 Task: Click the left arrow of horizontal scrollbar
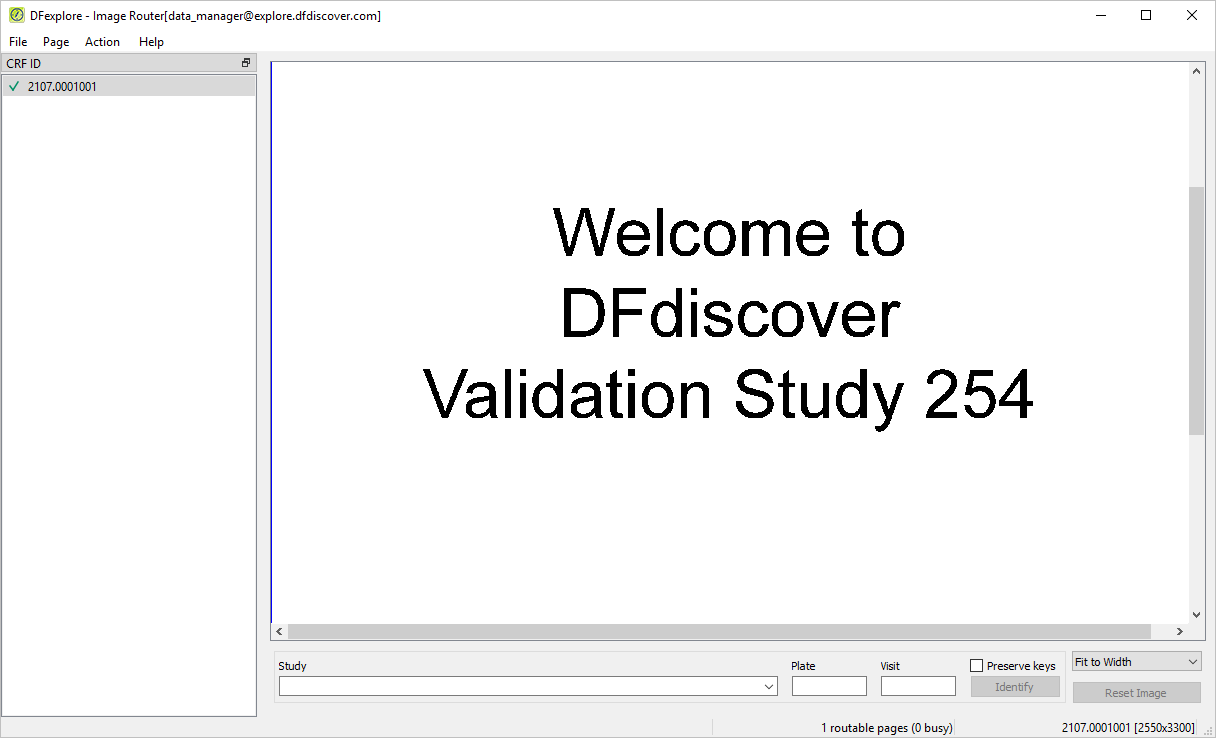click(280, 632)
